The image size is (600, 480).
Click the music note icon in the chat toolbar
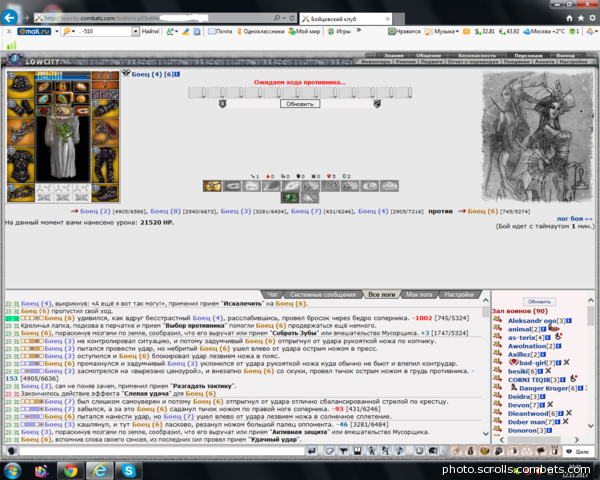[x=399, y=451]
